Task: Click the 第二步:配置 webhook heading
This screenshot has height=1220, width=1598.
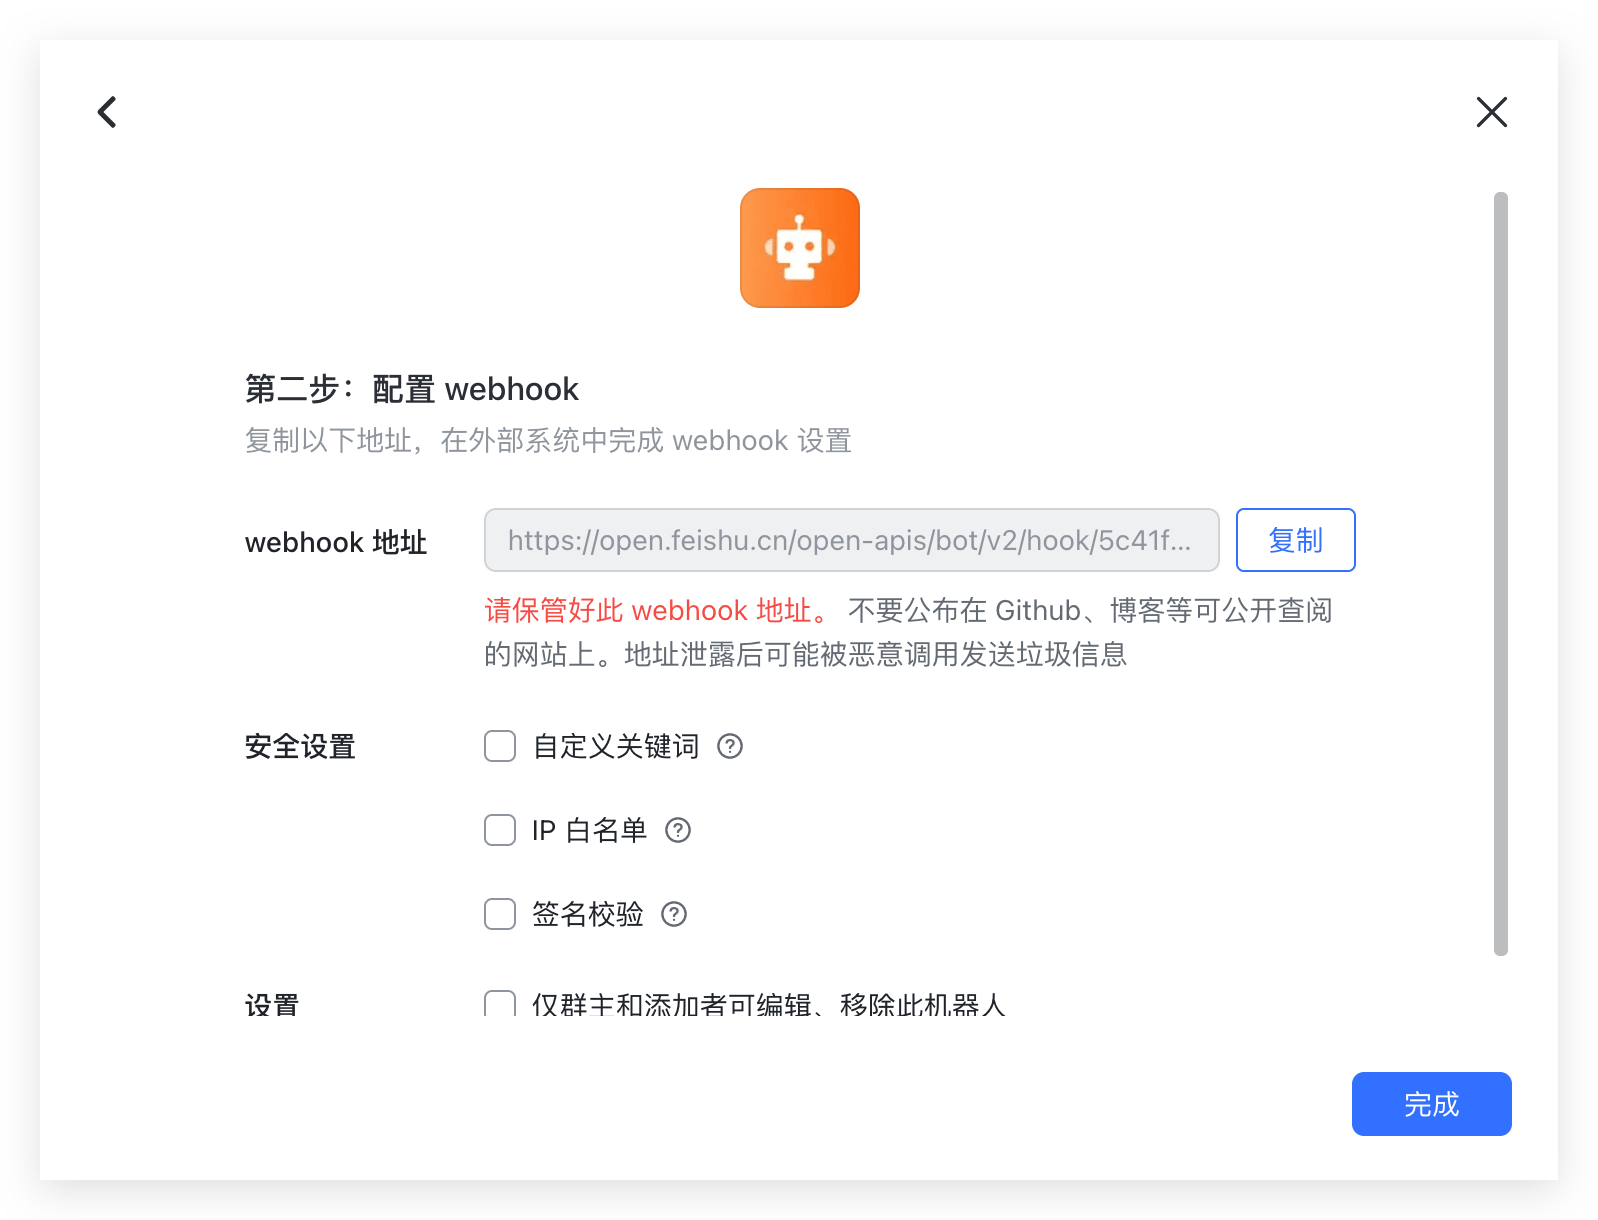Action: click(411, 389)
